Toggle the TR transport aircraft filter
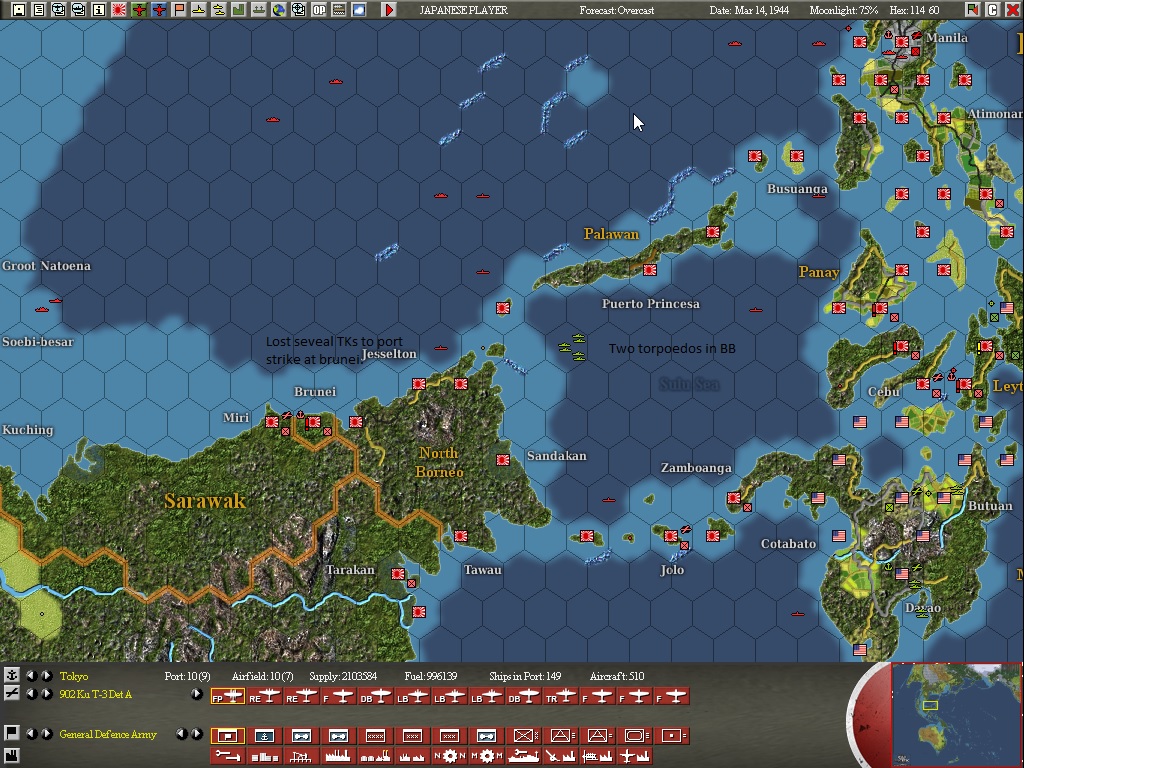The width and height of the screenshot is (1152, 768). tap(561, 697)
